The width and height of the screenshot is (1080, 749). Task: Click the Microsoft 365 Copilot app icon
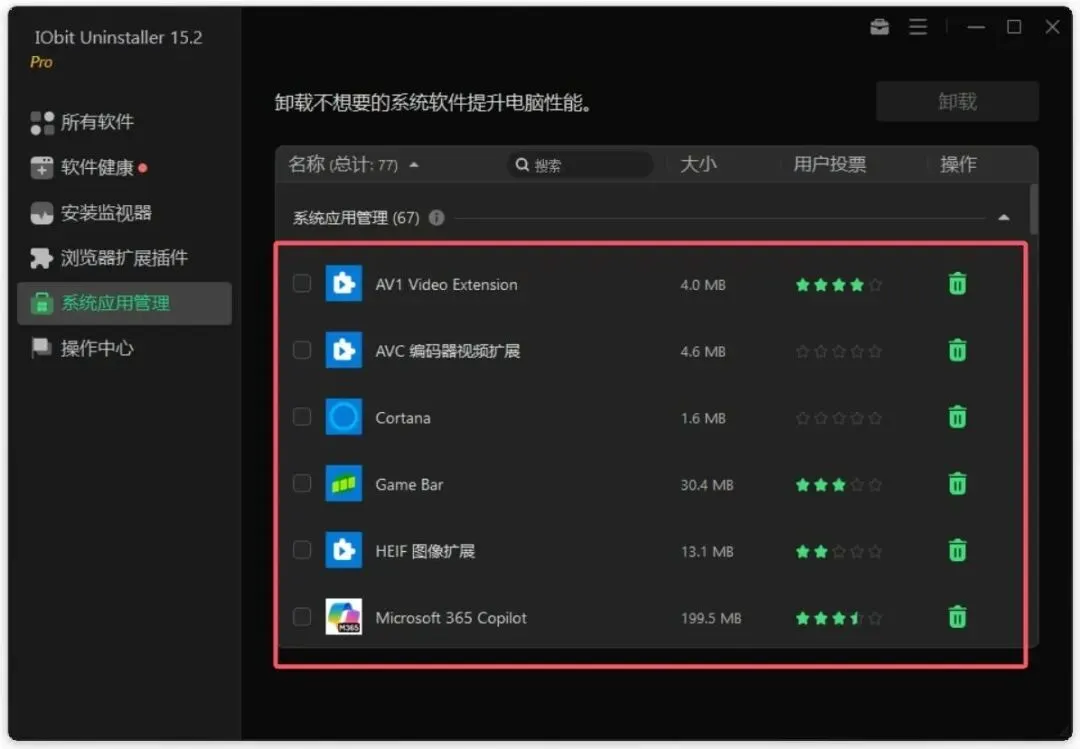344,617
